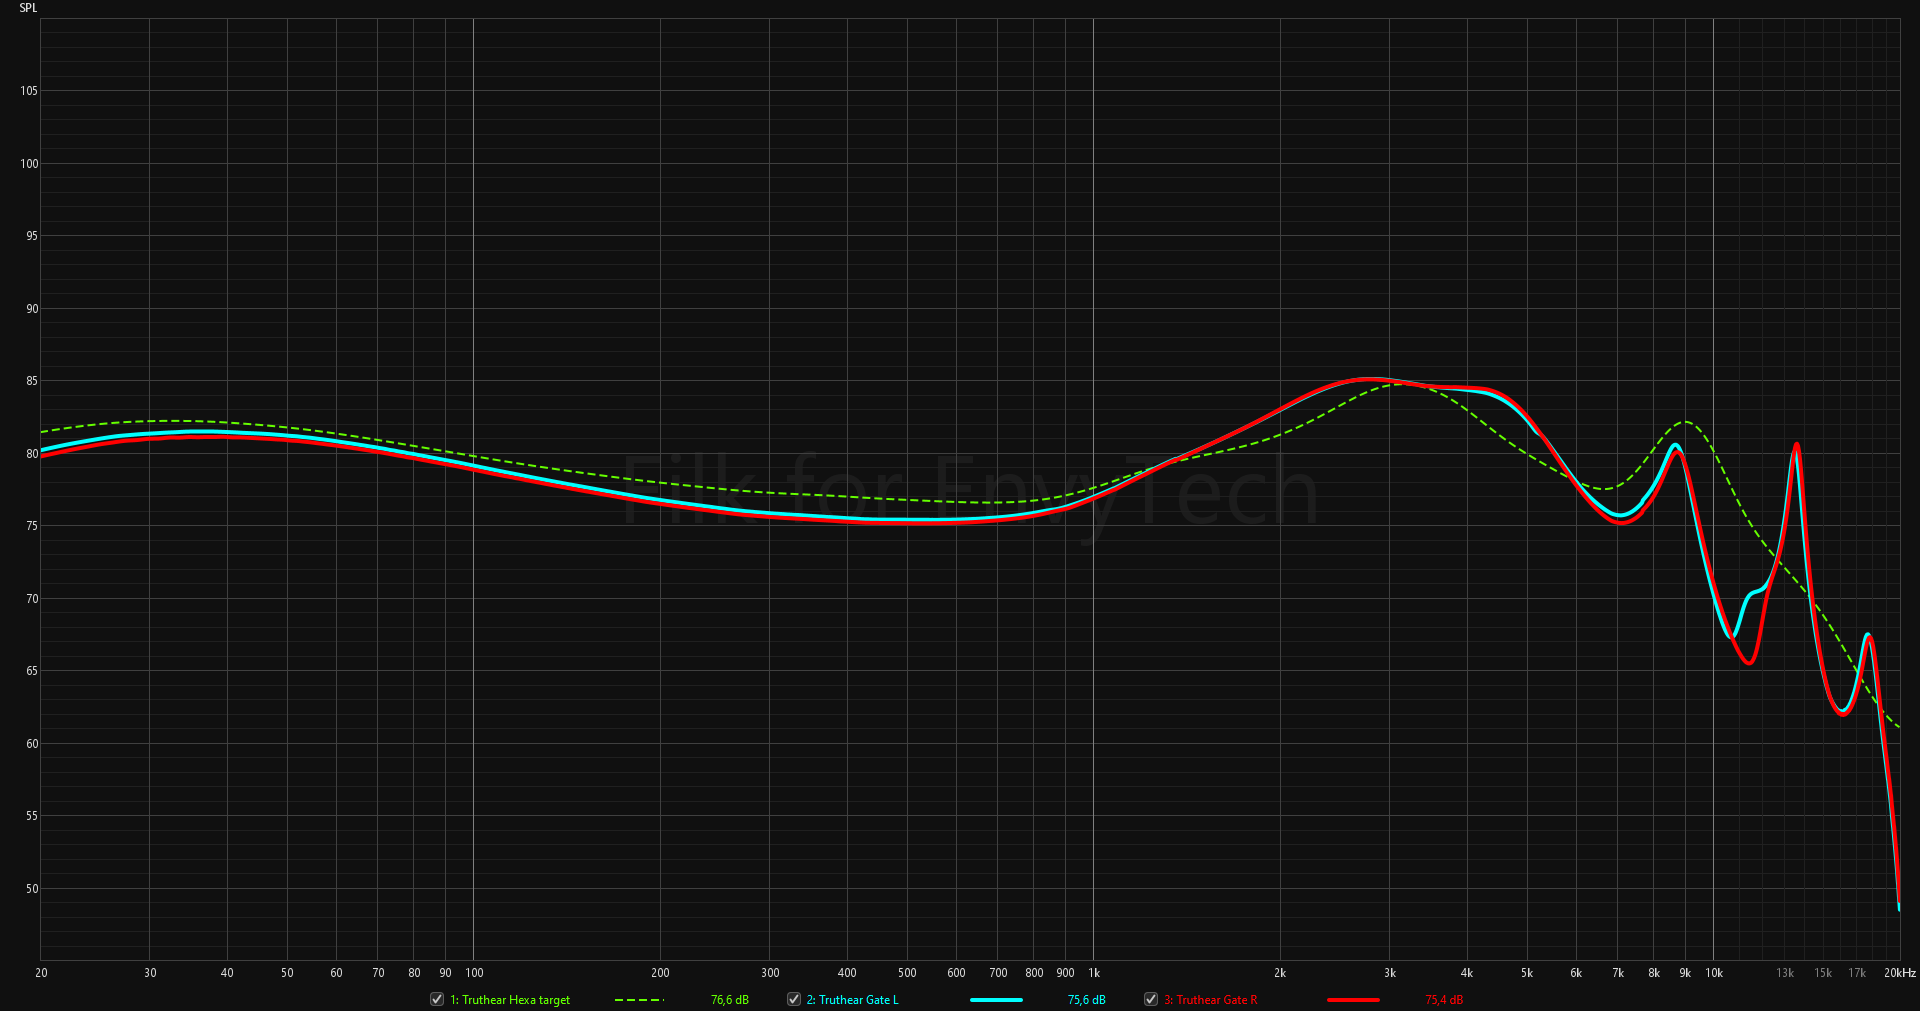Screen dimensions: 1920x1011
Task: Click the 10k frequency axis label
Action: pos(1714,973)
